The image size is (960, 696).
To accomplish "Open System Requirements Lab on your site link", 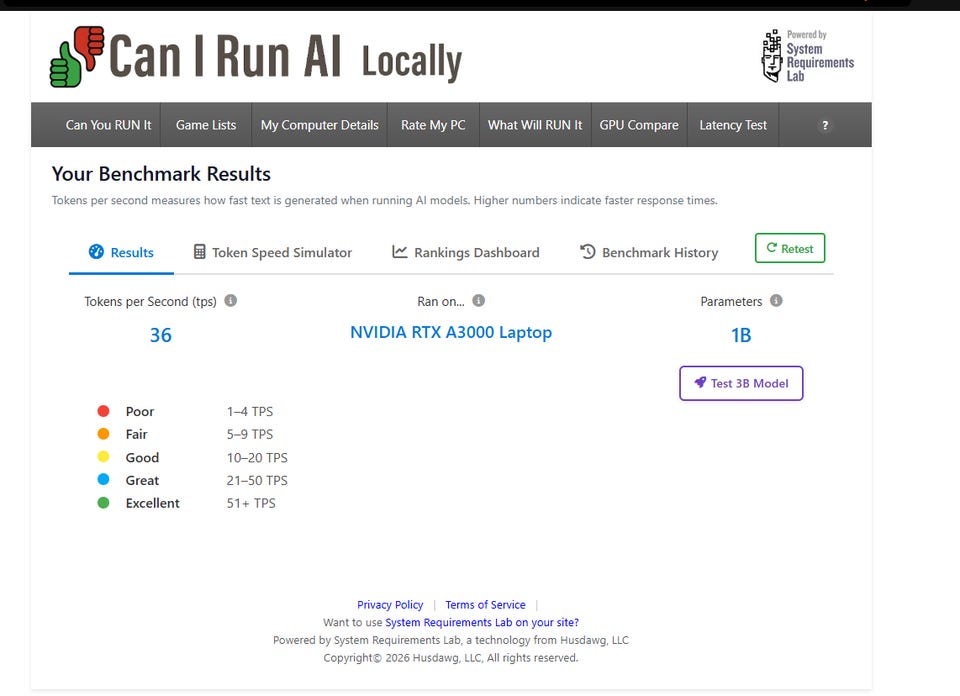I will [x=482, y=623].
